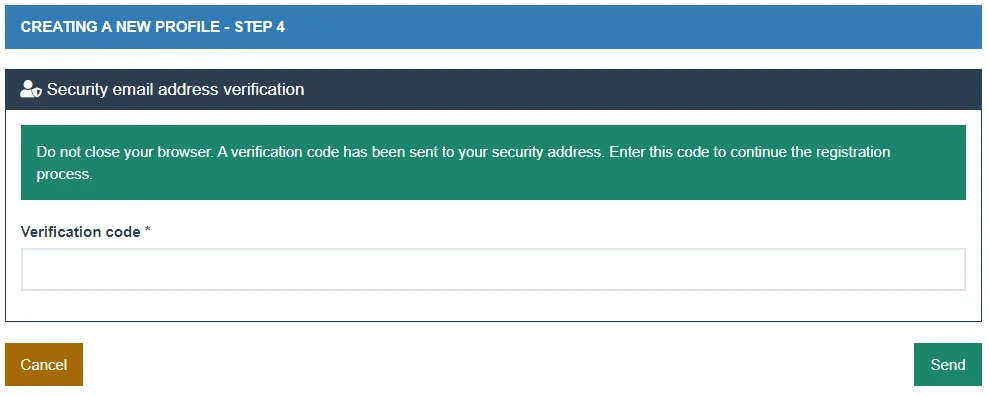
Task: Click the required asterisk beside Verification code
Action: pyautogui.click(x=148, y=231)
